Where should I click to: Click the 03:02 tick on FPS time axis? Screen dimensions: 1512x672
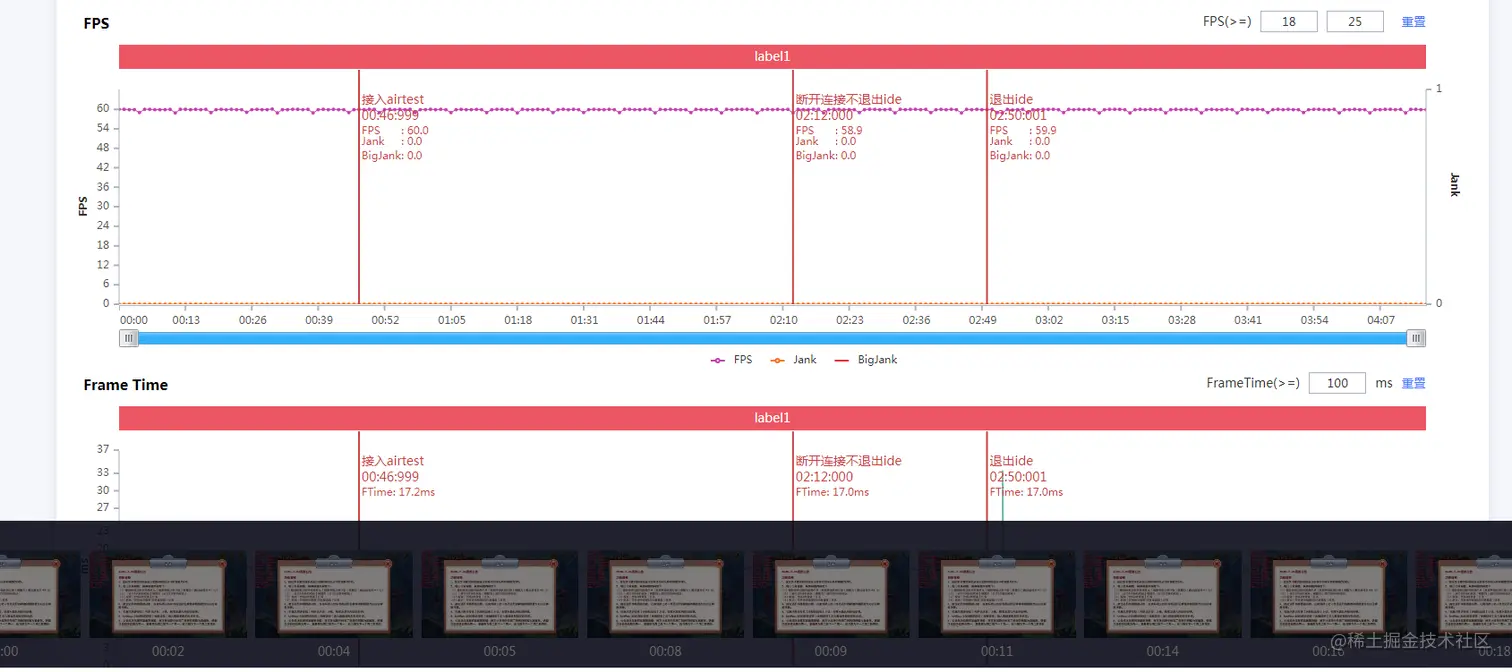pos(1049,320)
